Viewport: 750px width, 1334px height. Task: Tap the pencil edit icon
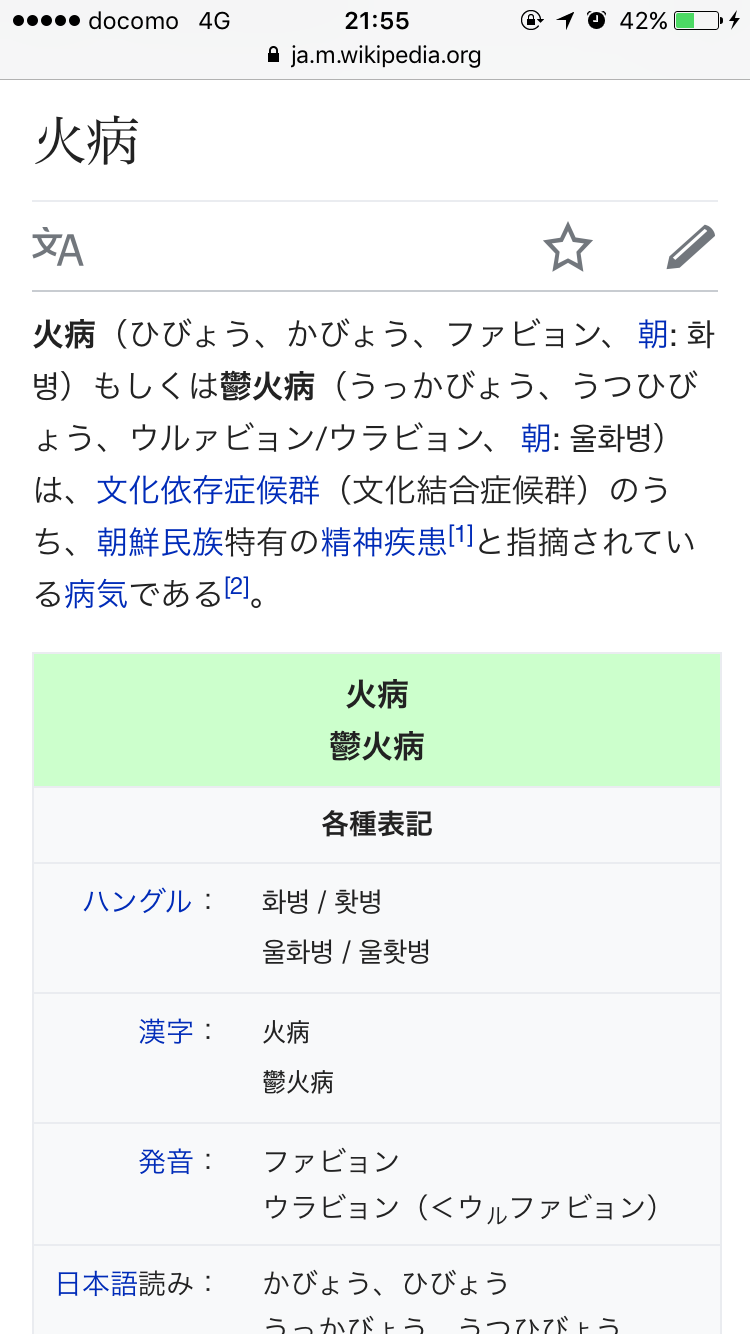691,247
